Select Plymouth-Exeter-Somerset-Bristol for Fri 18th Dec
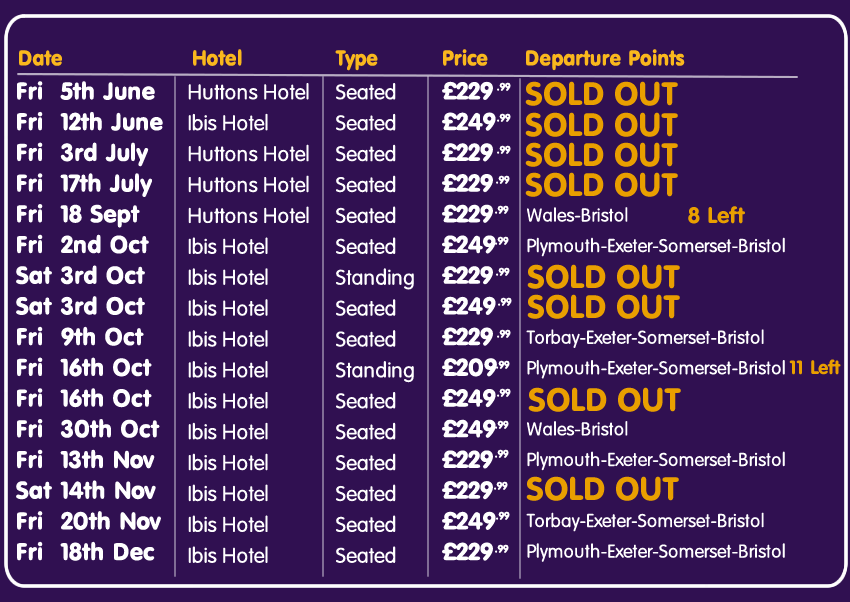This screenshot has height=602, width=850. [x=655, y=552]
